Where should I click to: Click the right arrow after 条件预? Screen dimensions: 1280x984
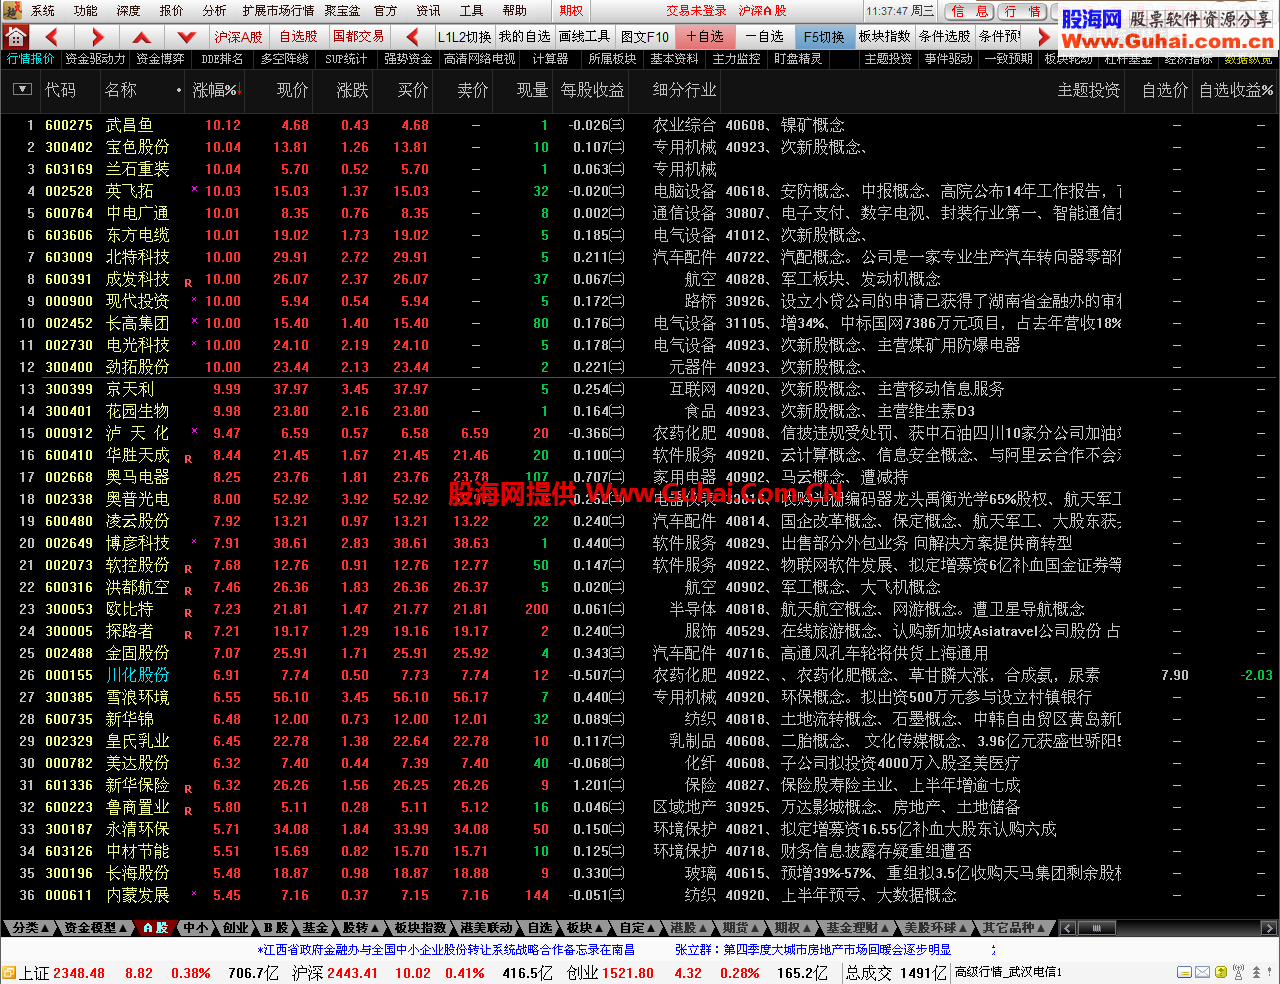[1043, 37]
